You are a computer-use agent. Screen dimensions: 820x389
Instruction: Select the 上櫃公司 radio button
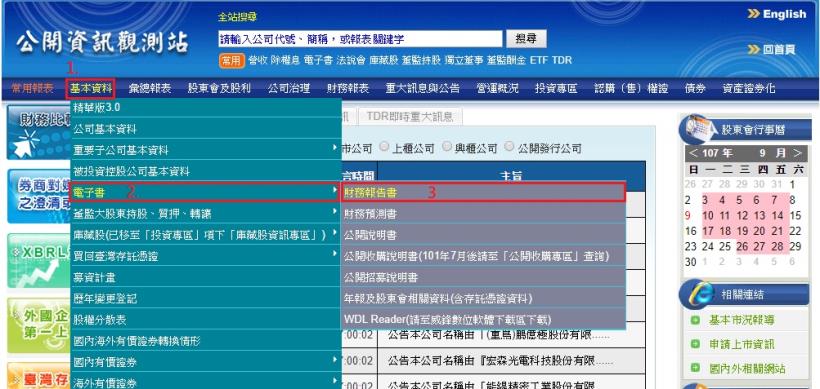pos(384,147)
